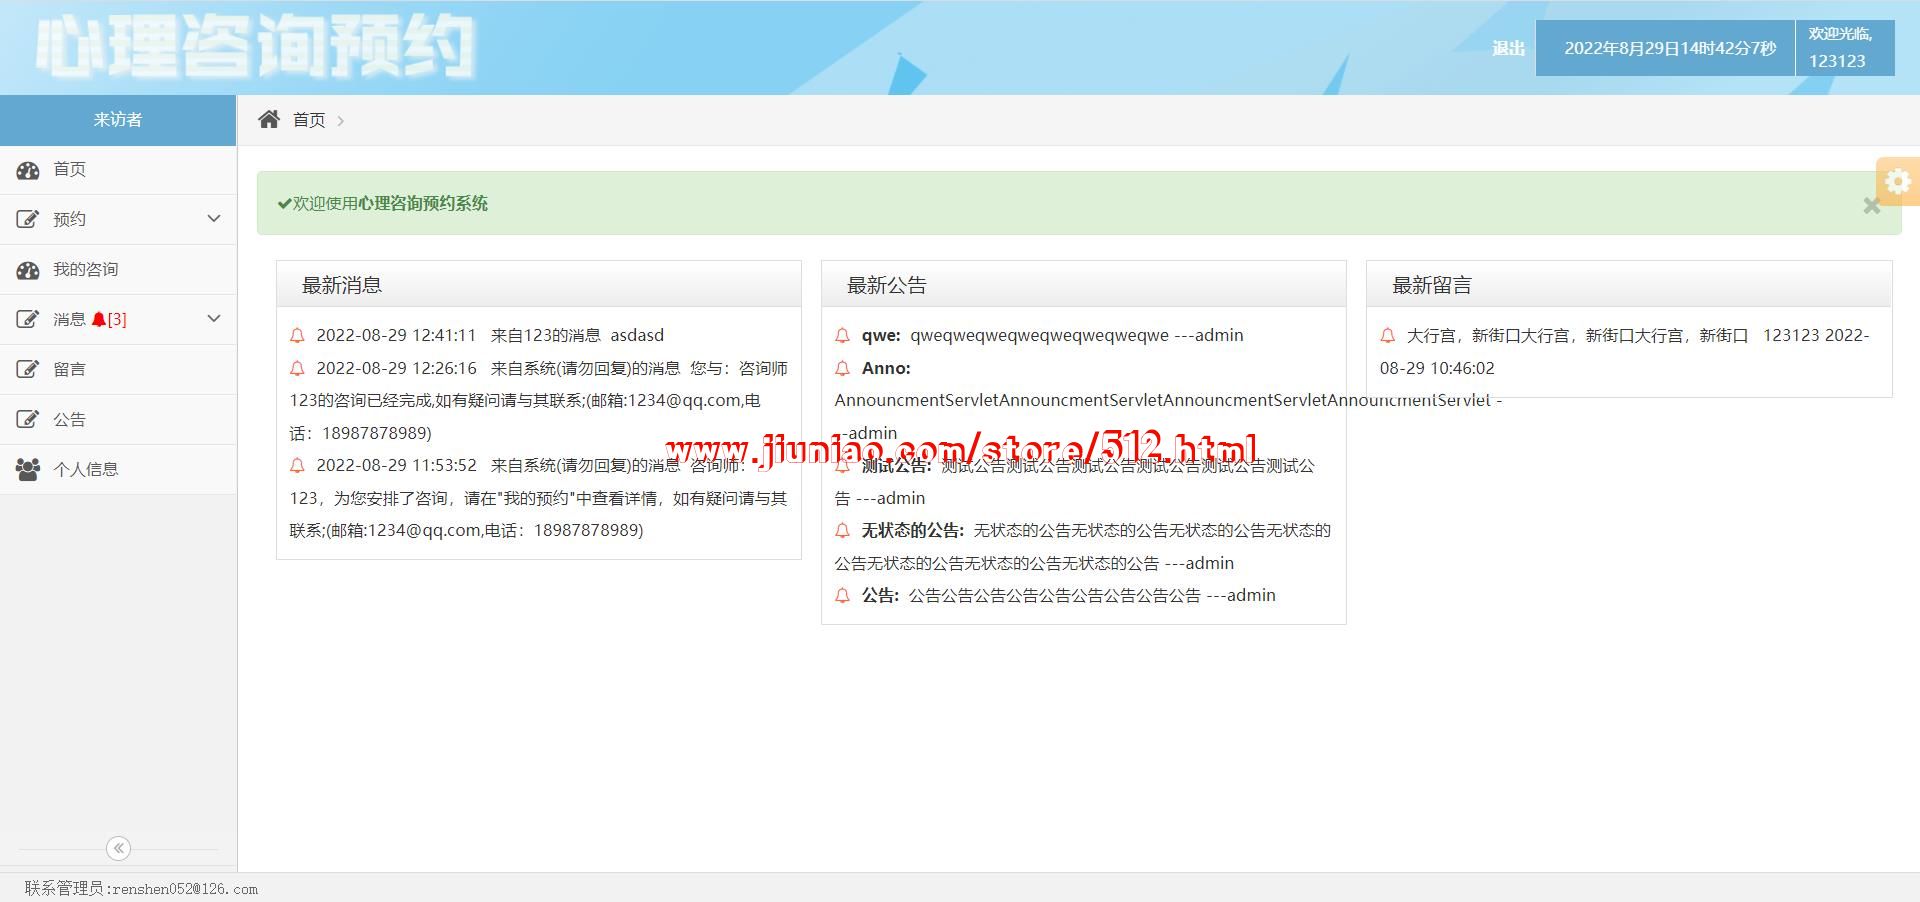The image size is (1920, 902).
Task: Open the 预约 sidebar menu item
Action: [118, 220]
